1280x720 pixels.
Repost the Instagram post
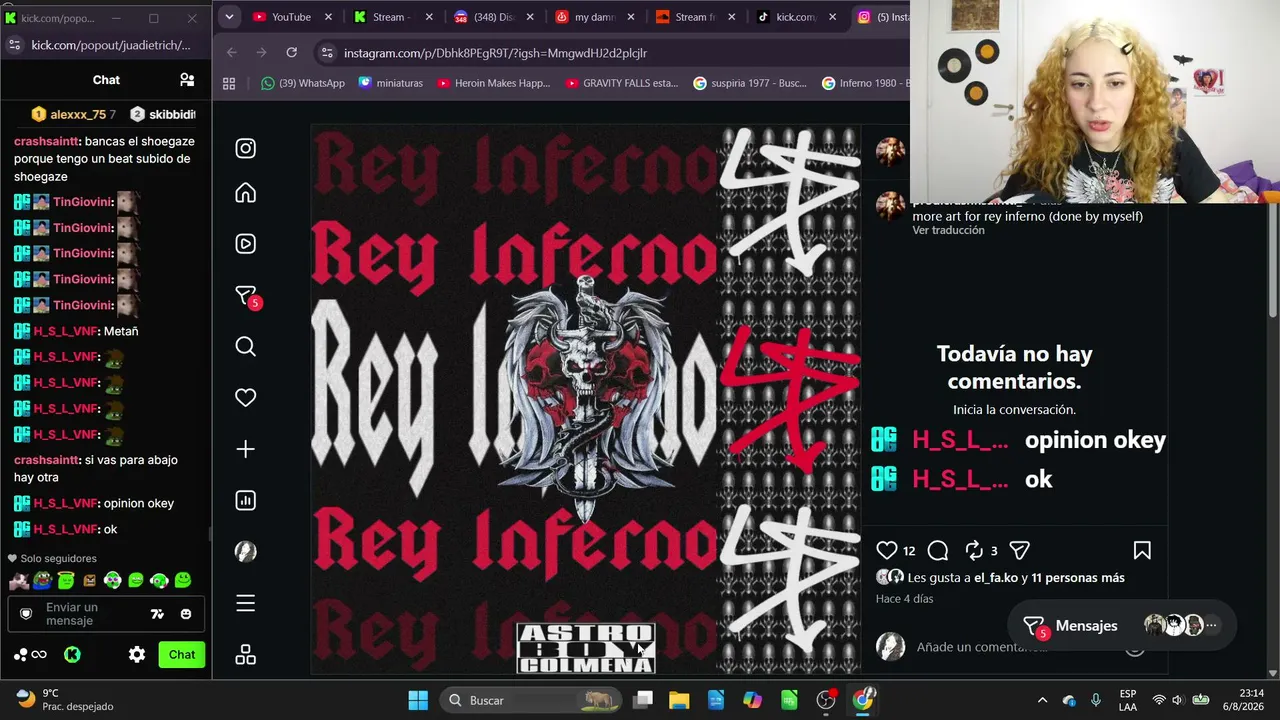point(974,550)
